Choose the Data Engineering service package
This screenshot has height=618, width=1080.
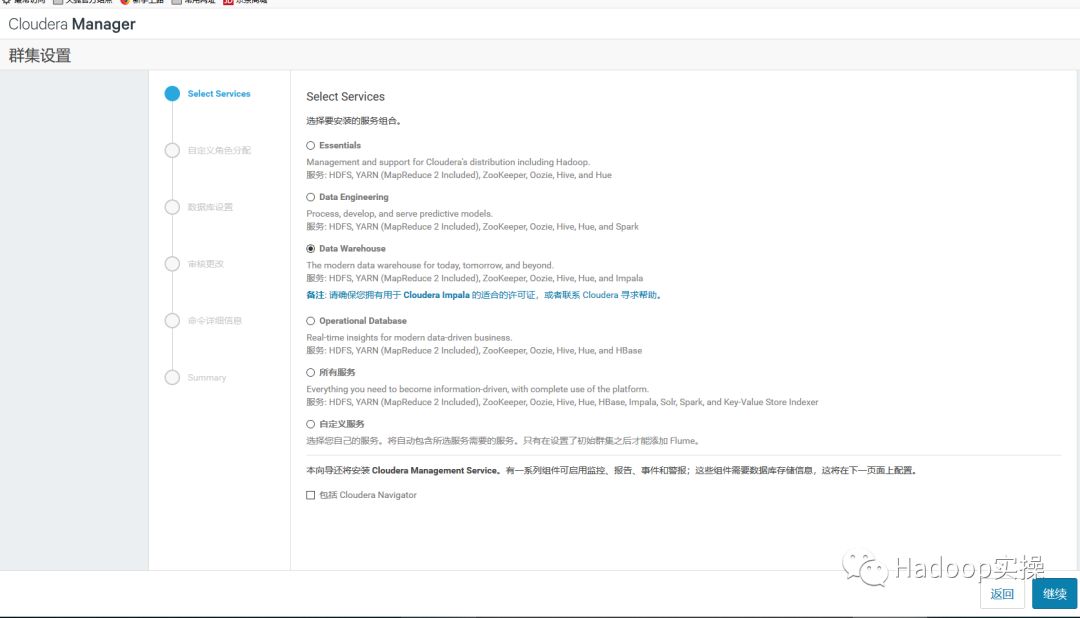click(x=311, y=197)
